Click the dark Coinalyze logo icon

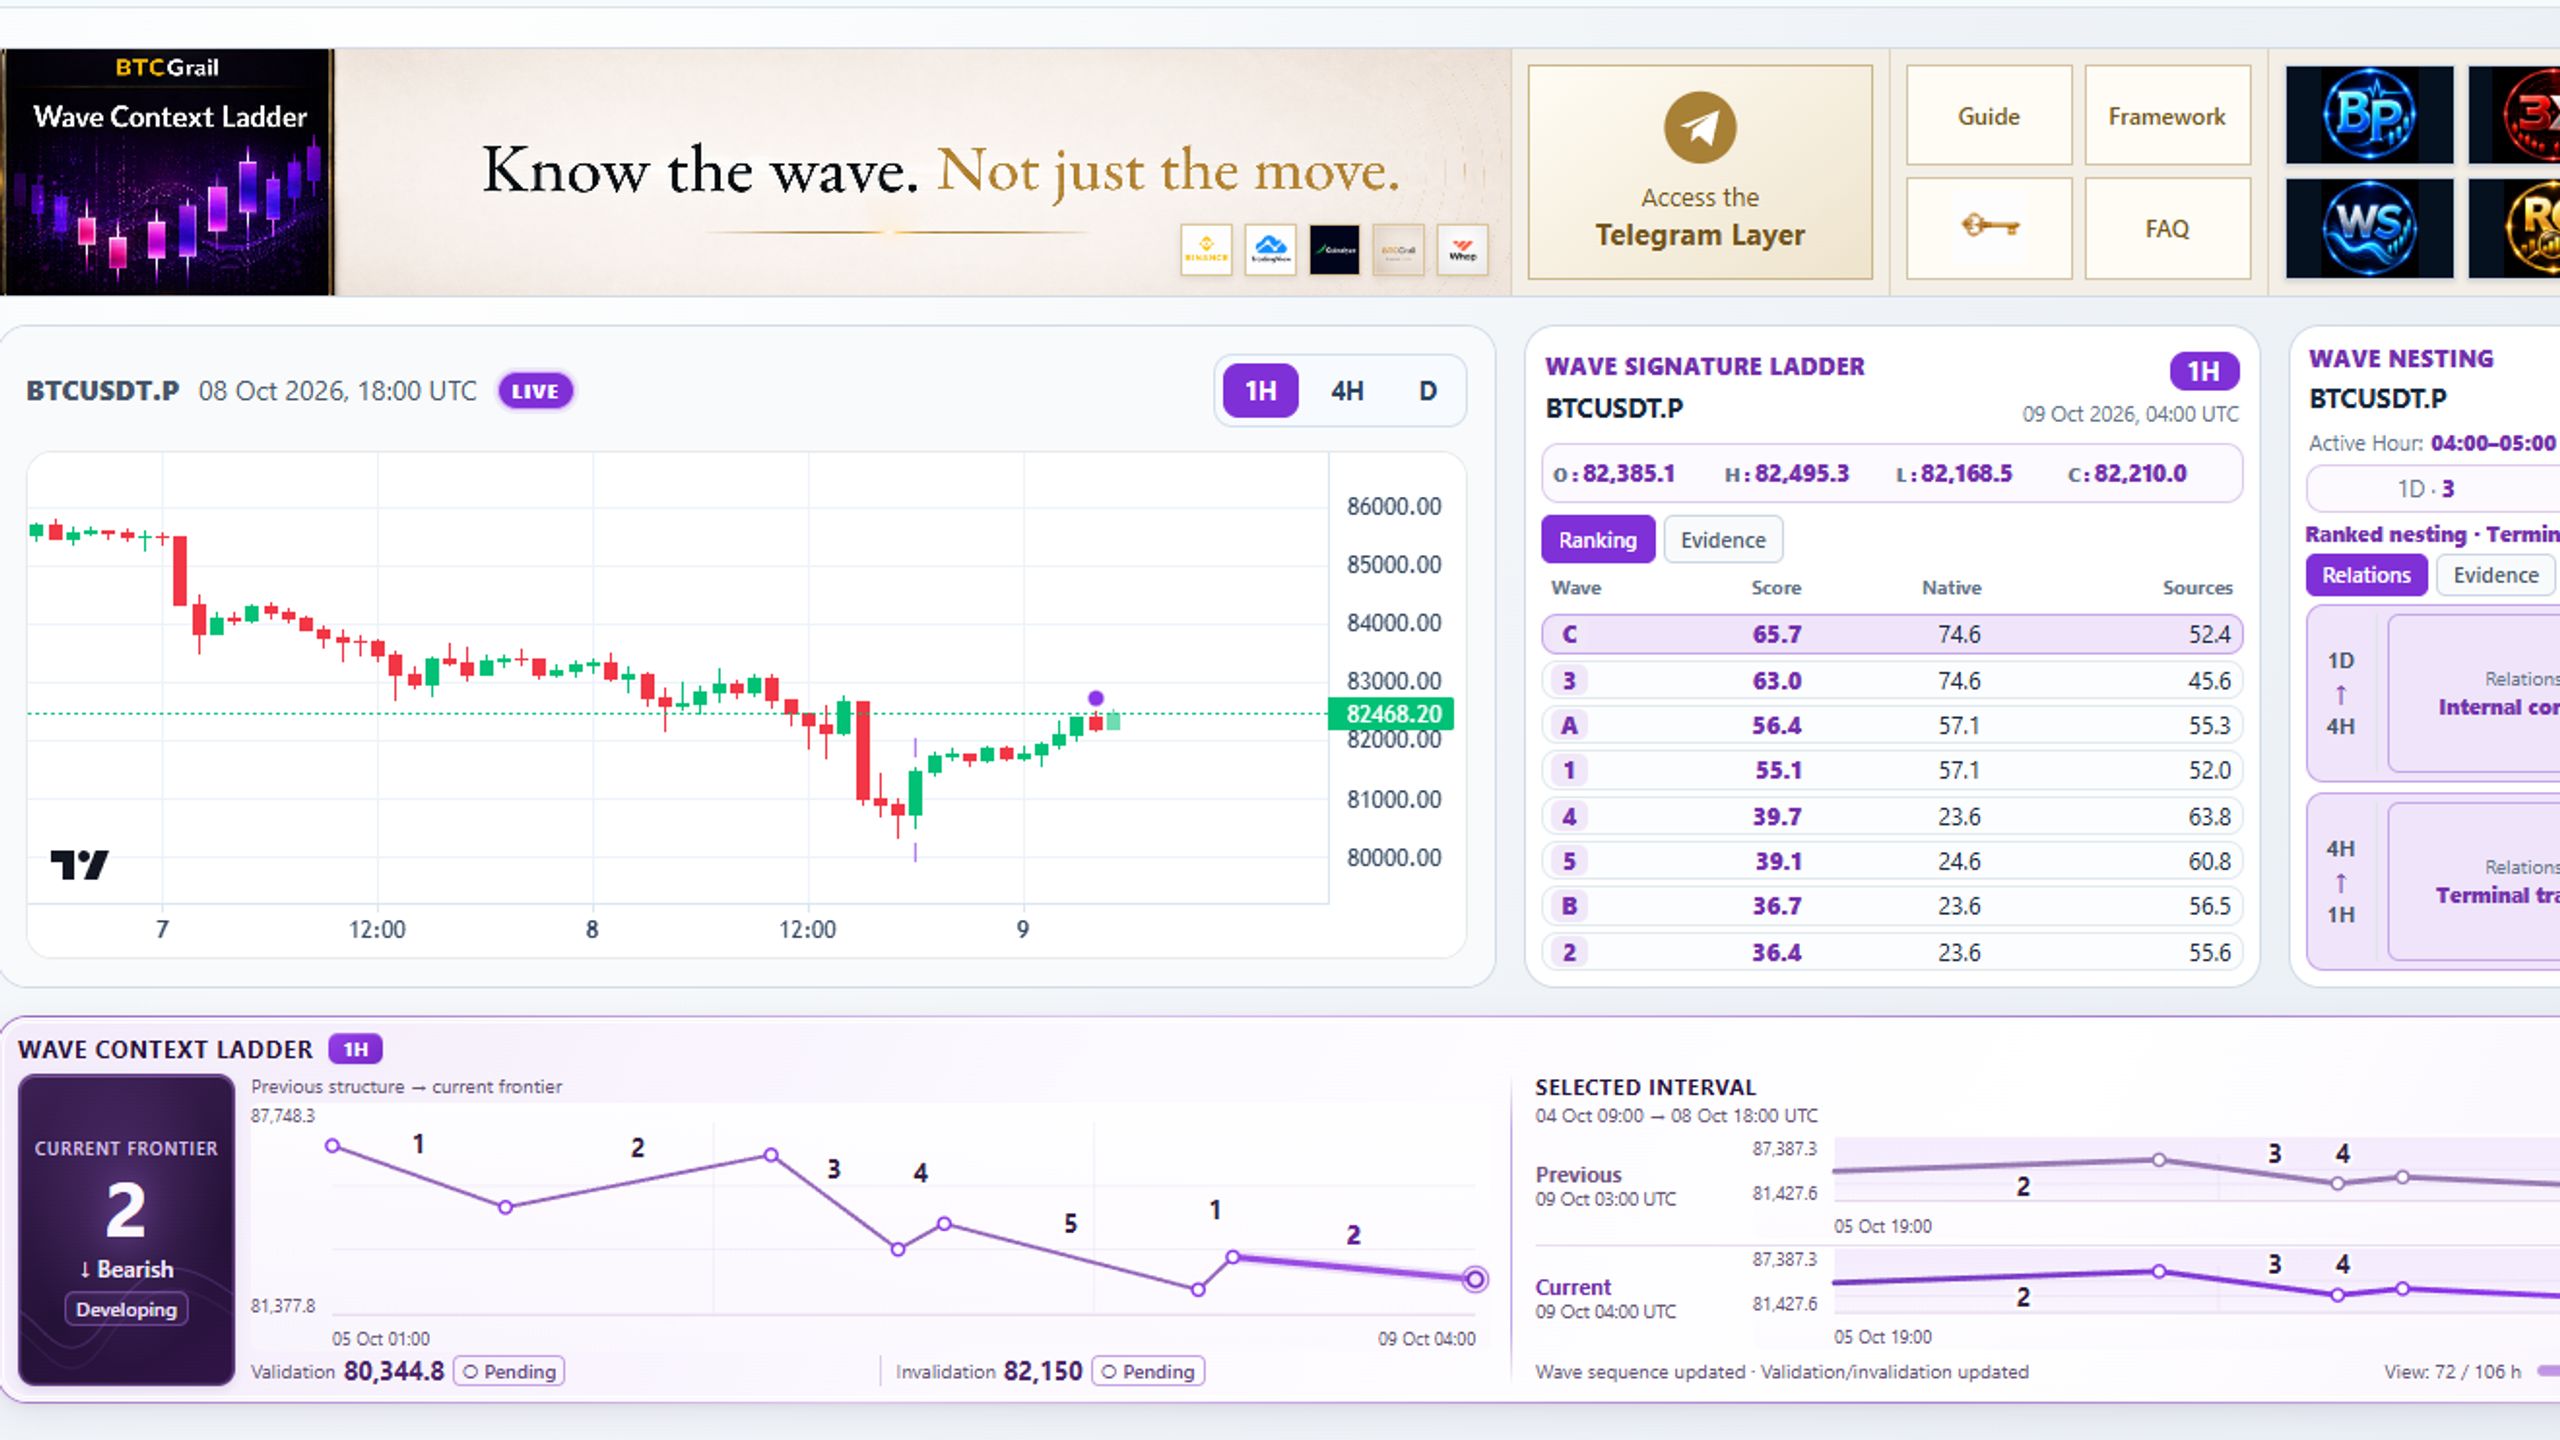[x=1334, y=249]
